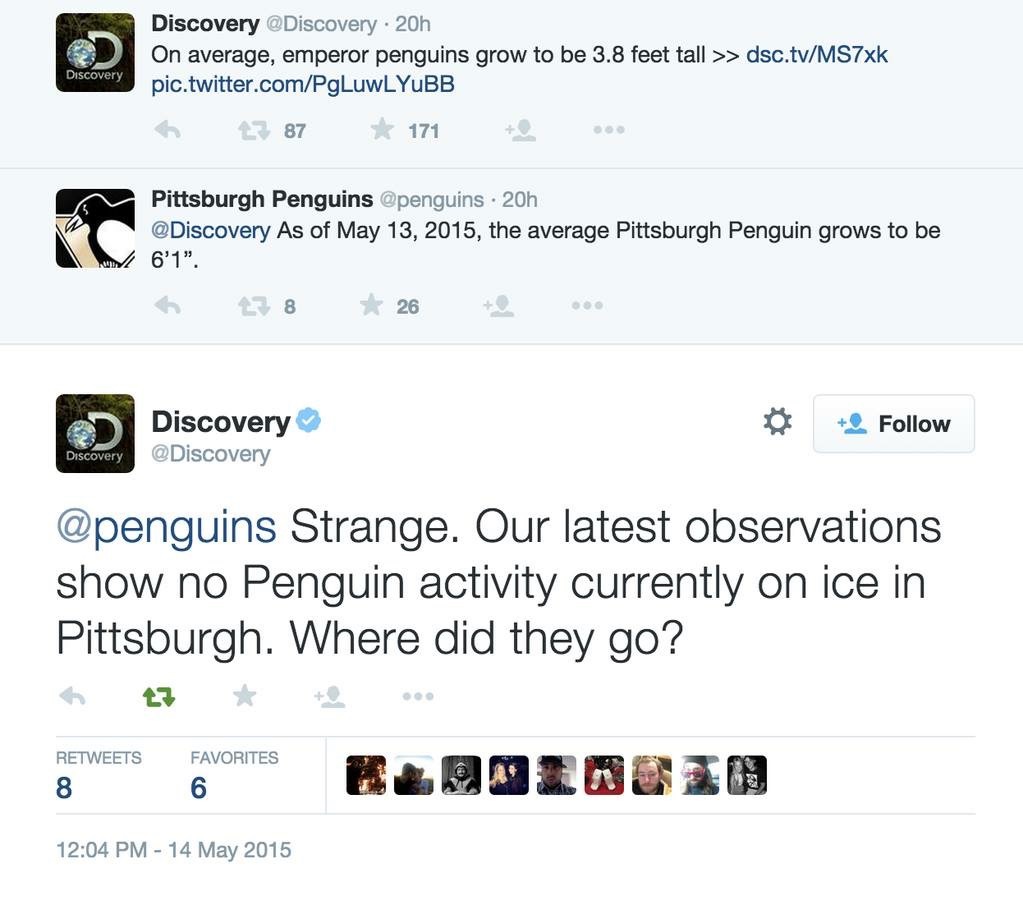Click the @penguins mention in main tweet

point(166,527)
